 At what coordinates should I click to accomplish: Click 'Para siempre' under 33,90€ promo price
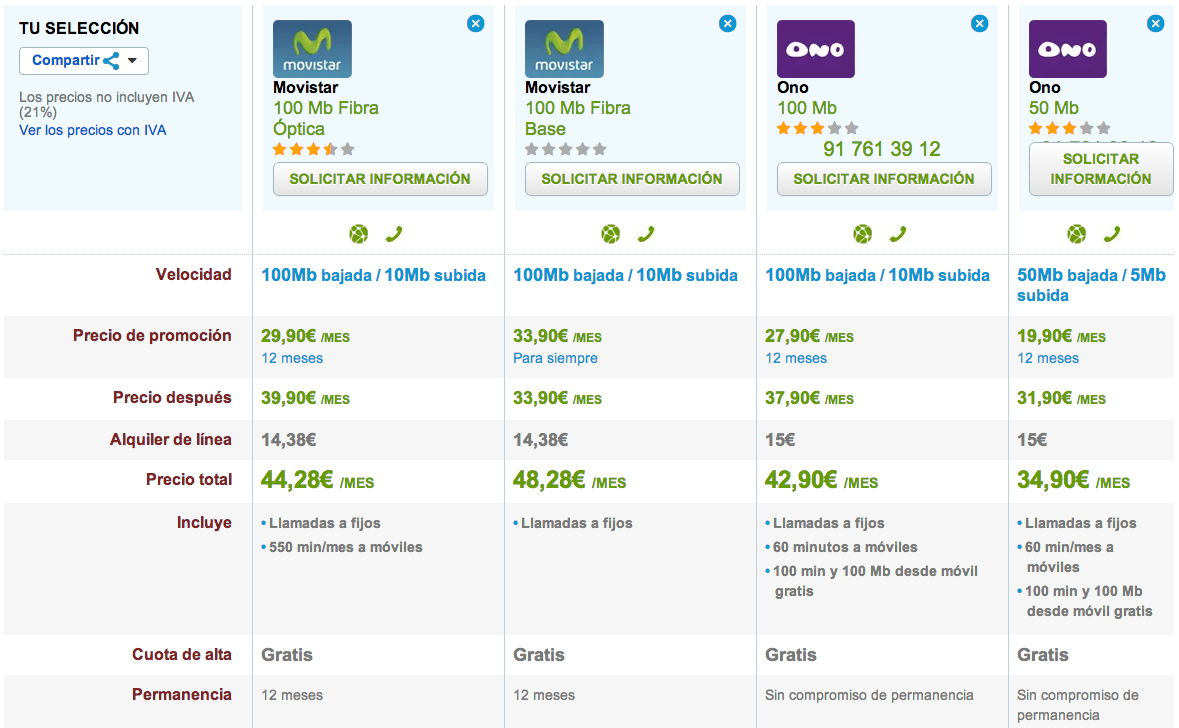(x=555, y=359)
